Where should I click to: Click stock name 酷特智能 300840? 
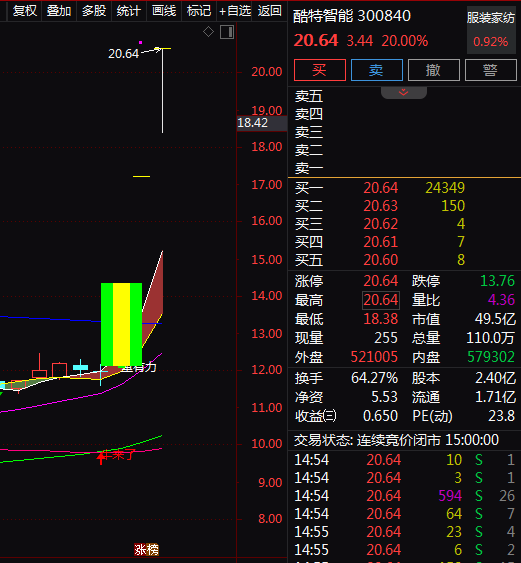352,16
